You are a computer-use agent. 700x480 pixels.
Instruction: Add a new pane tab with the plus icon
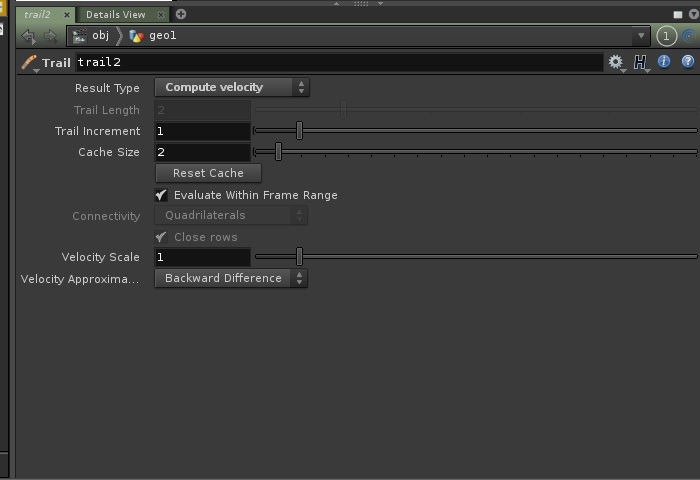tap(181, 14)
